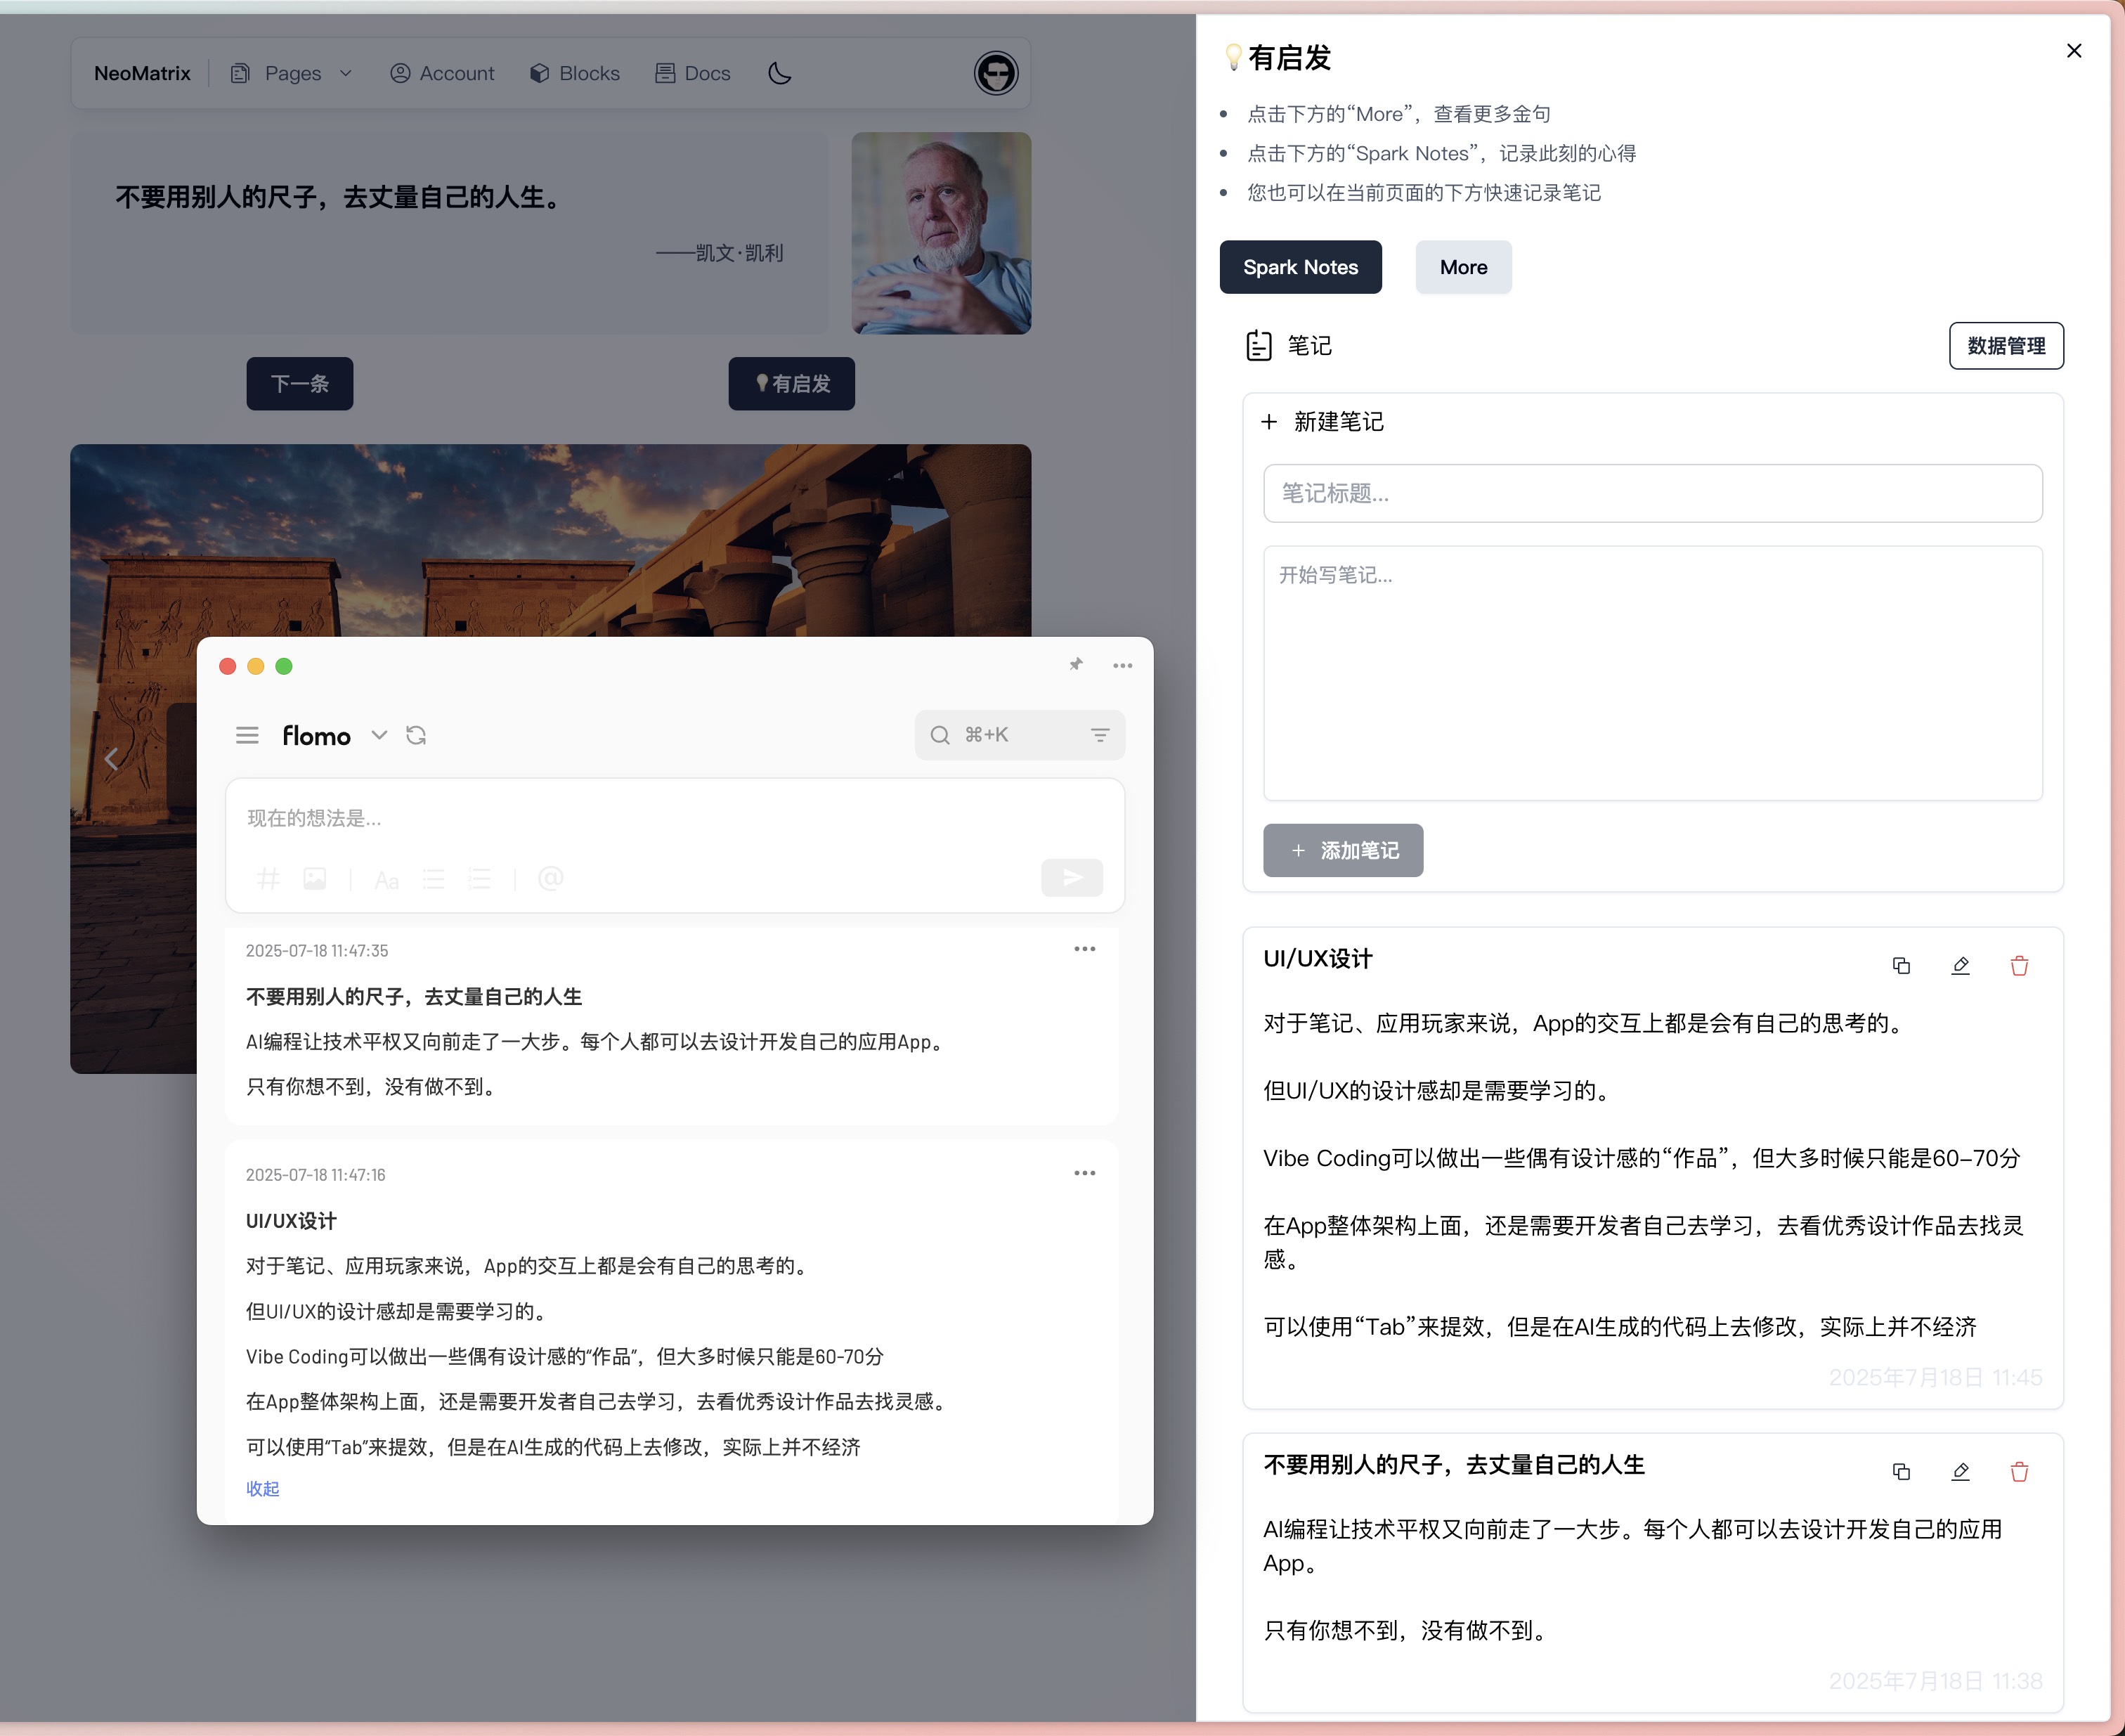The width and height of the screenshot is (2125, 1736).
Task: Insert a bulleted list in flomo
Action: pyautogui.click(x=433, y=879)
